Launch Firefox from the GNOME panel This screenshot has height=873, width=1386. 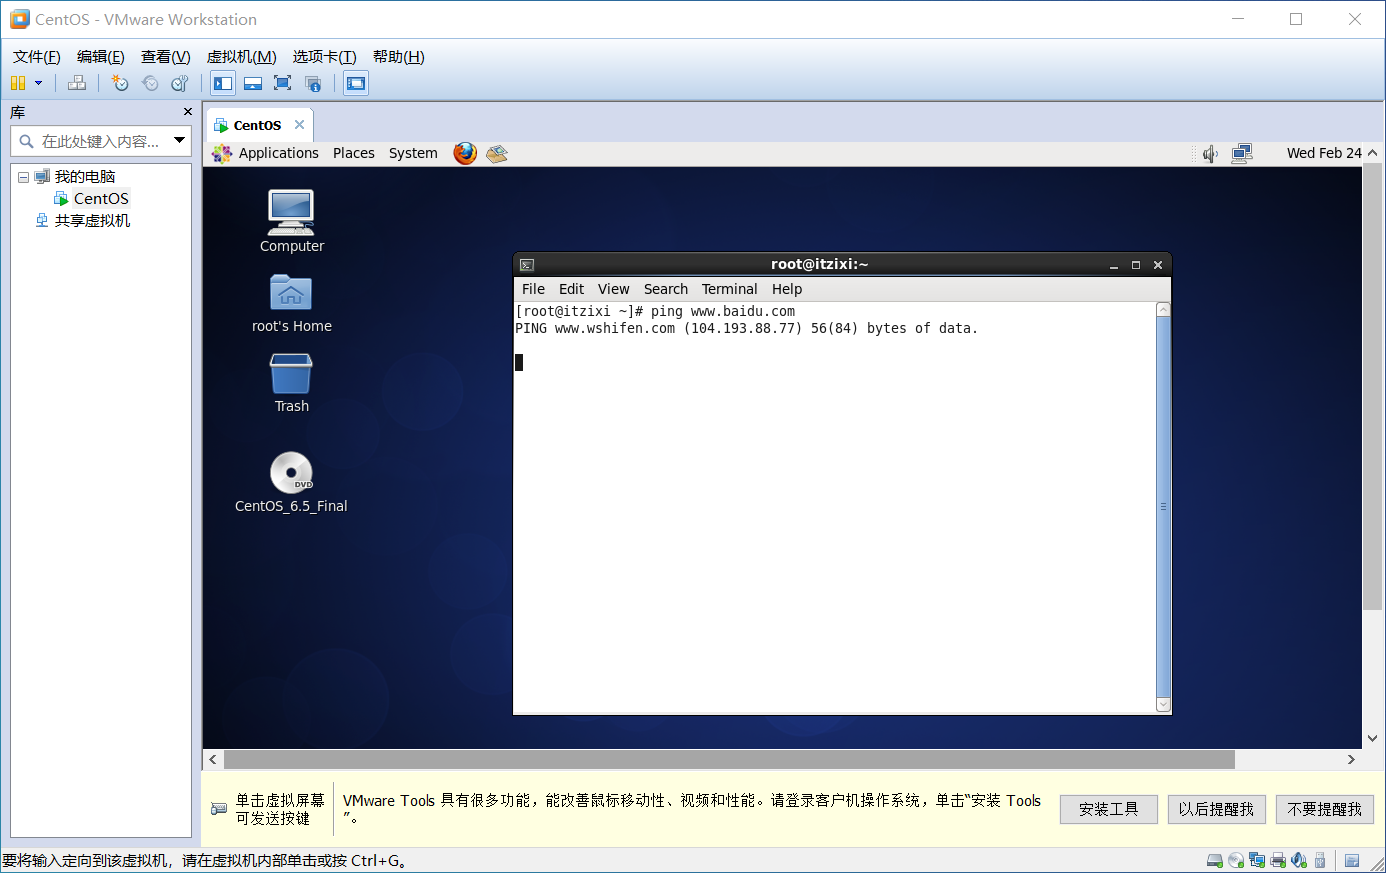click(x=465, y=153)
